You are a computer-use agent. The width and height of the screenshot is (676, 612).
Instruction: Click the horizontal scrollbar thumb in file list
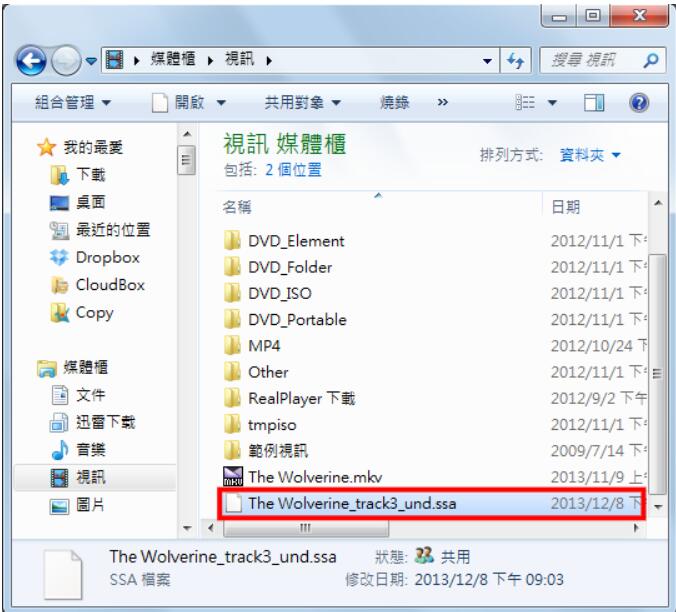pyautogui.click(x=306, y=528)
